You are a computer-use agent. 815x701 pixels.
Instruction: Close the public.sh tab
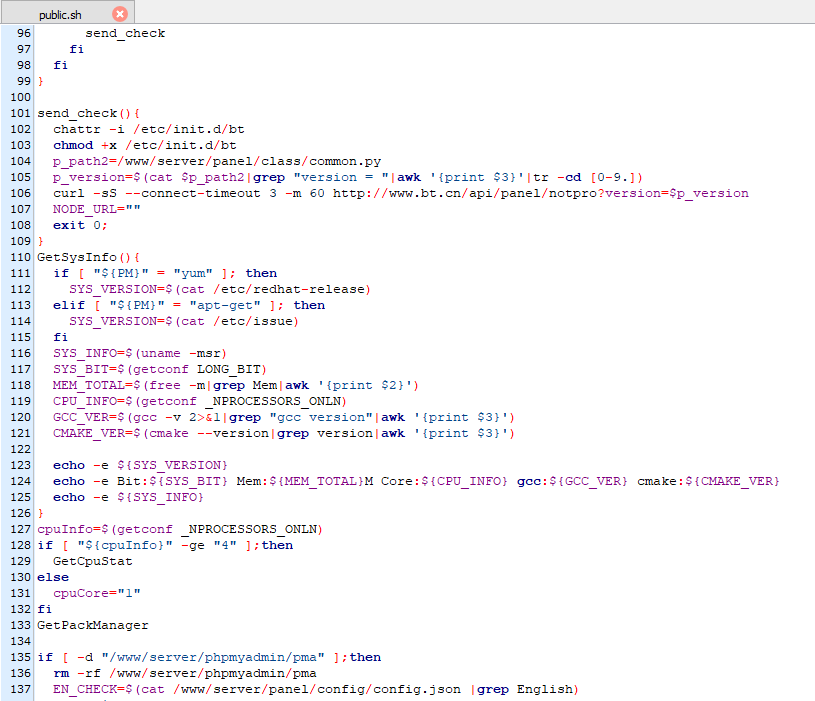(120, 14)
